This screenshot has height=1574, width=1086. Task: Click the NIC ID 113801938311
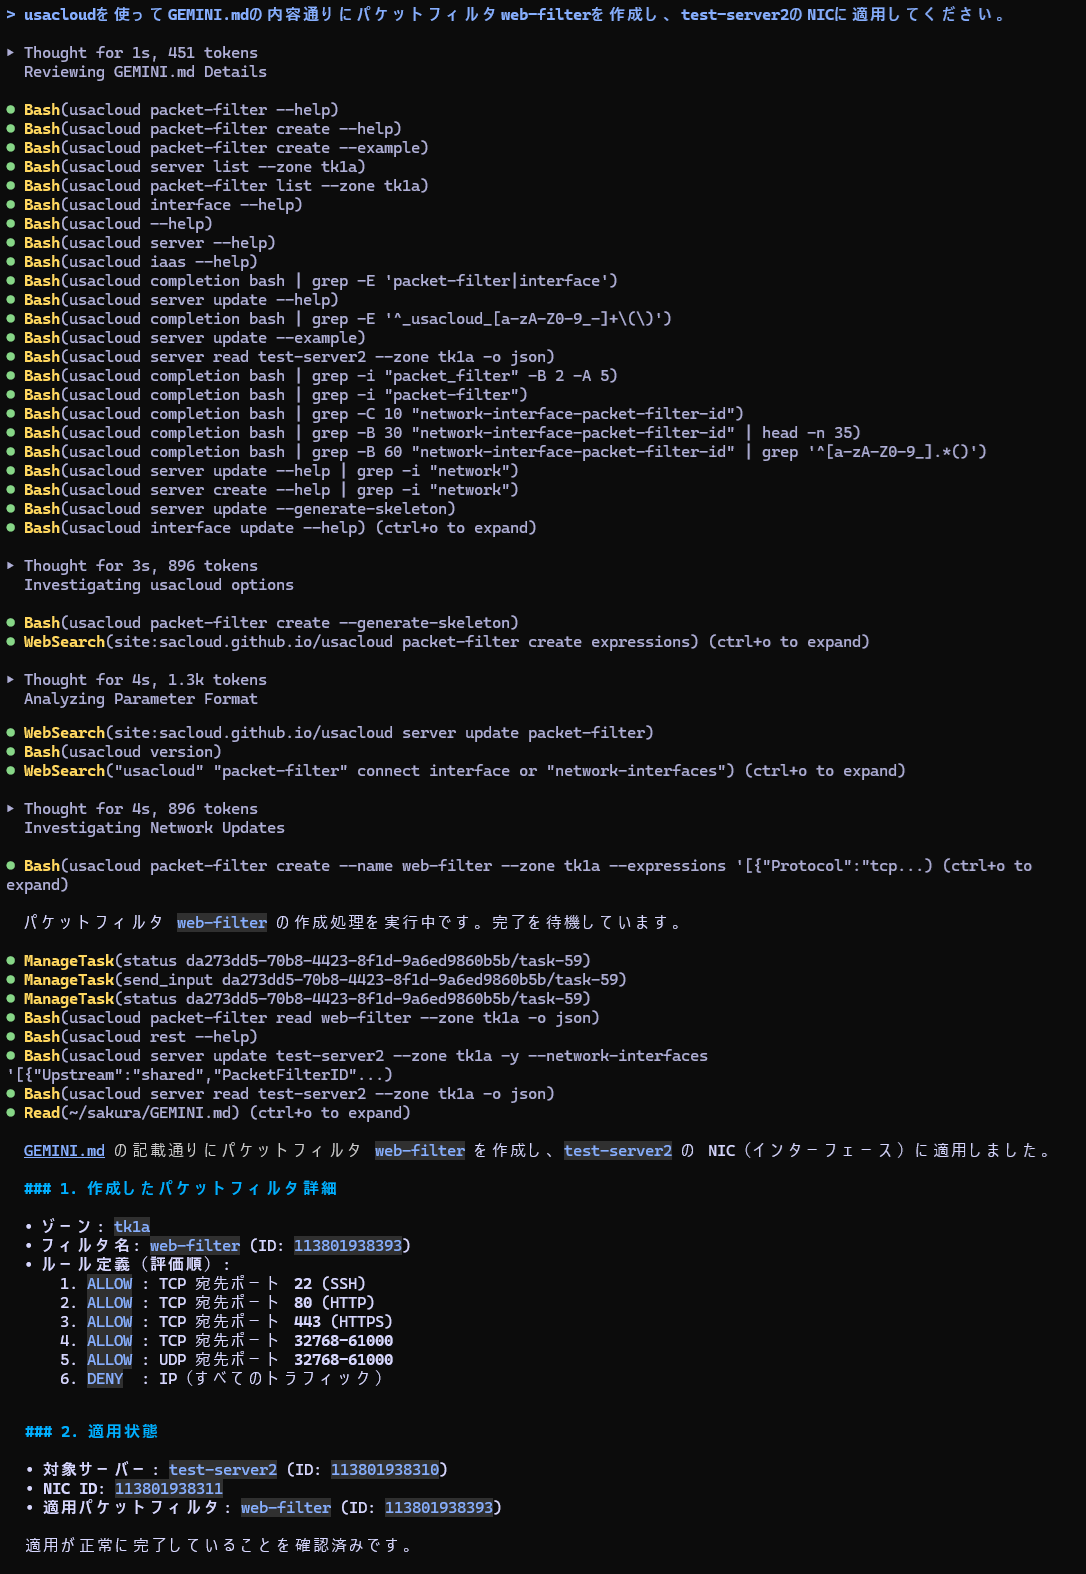click(x=169, y=1488)
